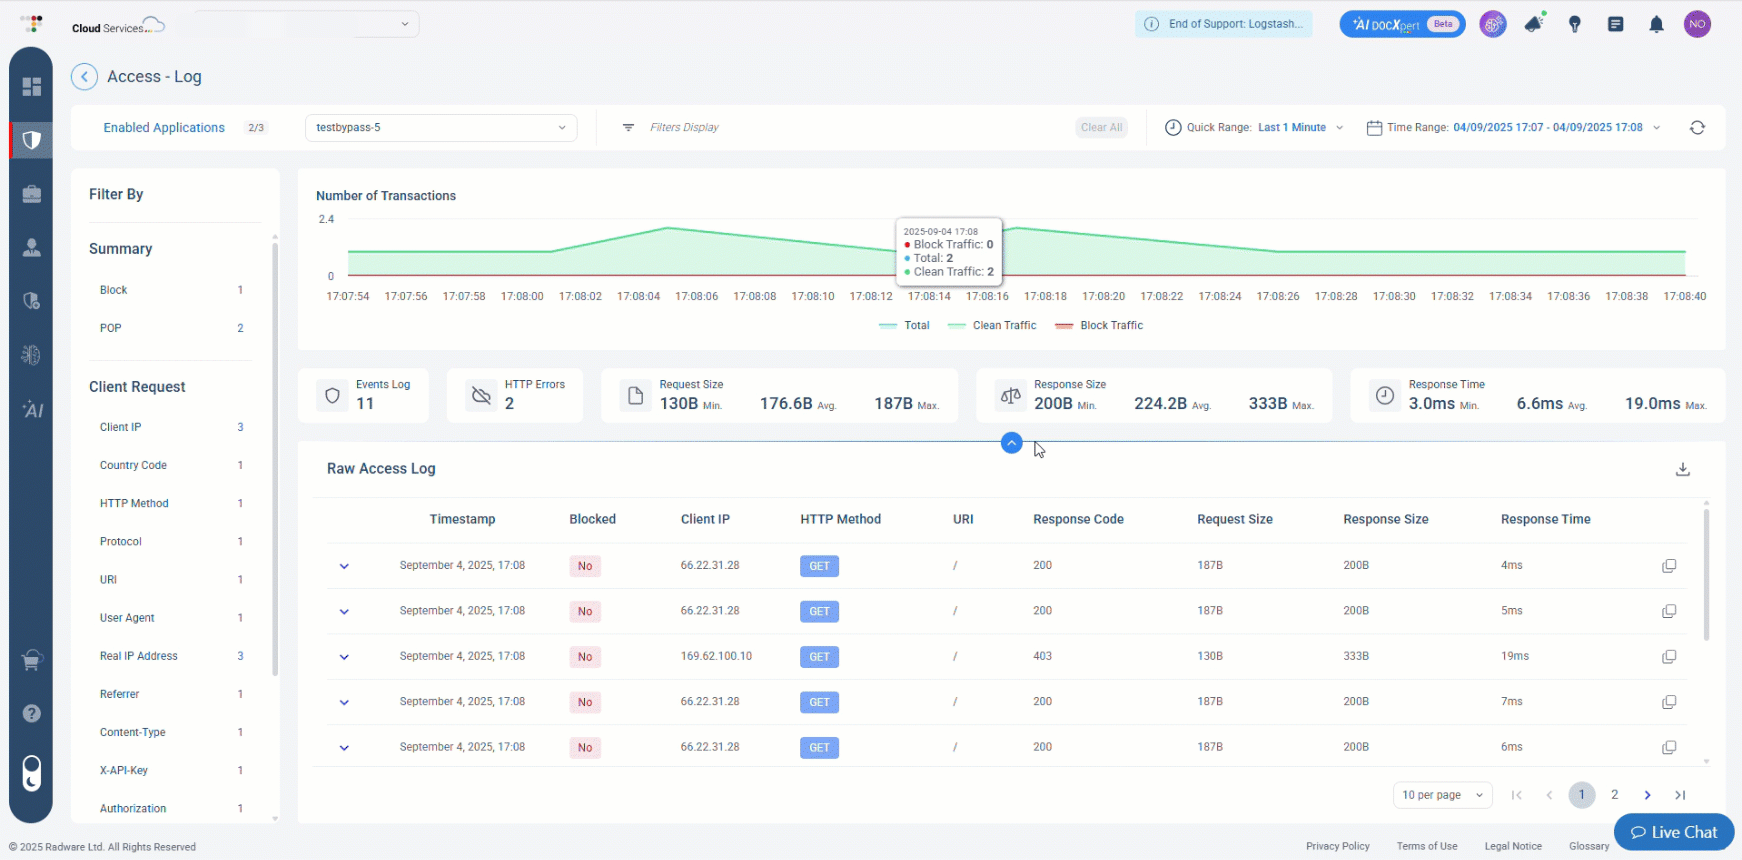The image size is (1742, 860).
Task: Go to page 2 of results
Action: tap(1614, 795)
